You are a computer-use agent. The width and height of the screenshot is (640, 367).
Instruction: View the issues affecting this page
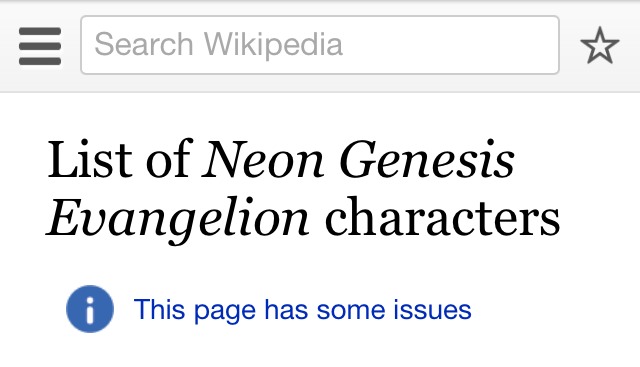tap(302, 310)
